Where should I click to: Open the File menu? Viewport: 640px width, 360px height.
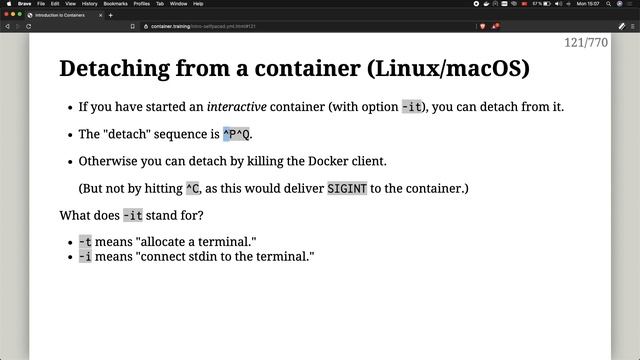coord(41,4)
